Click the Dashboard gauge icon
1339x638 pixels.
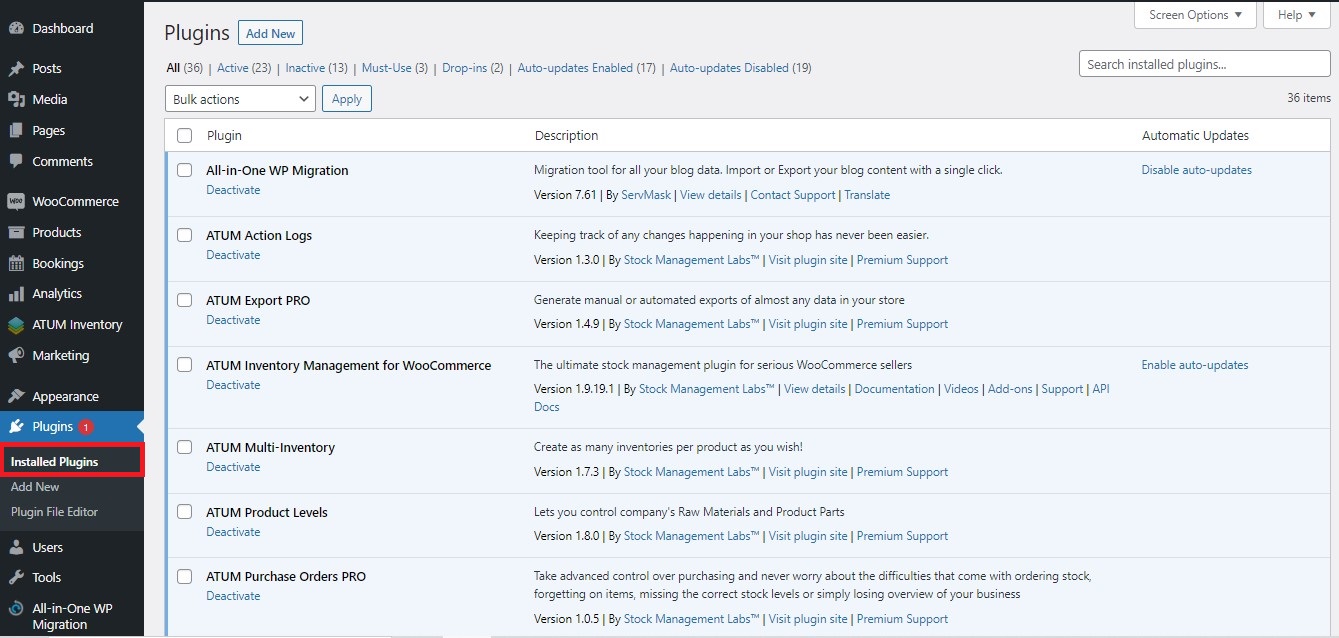tap(16, 29)
